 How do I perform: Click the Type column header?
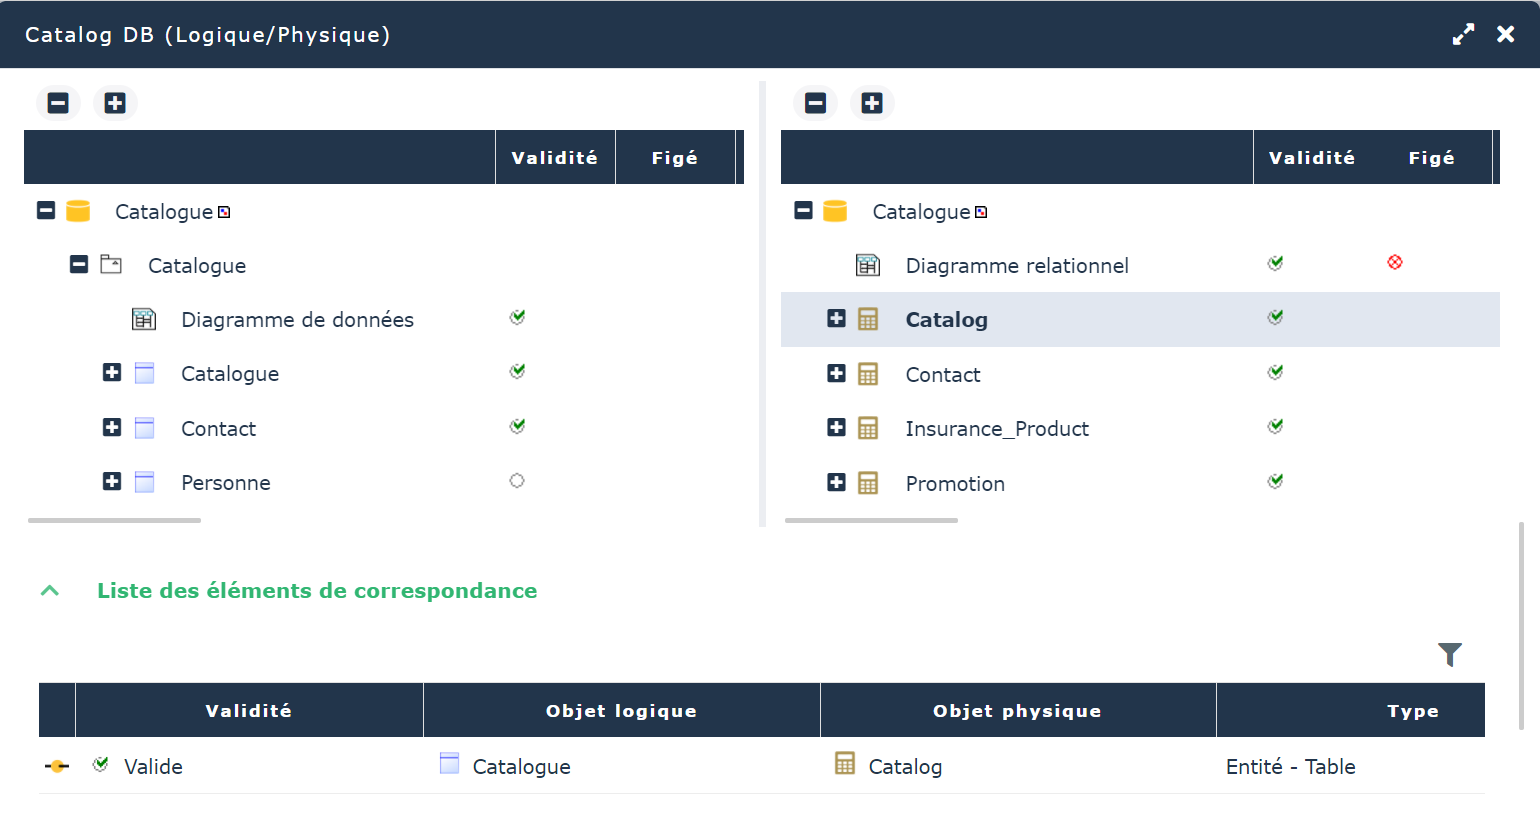1412,711
